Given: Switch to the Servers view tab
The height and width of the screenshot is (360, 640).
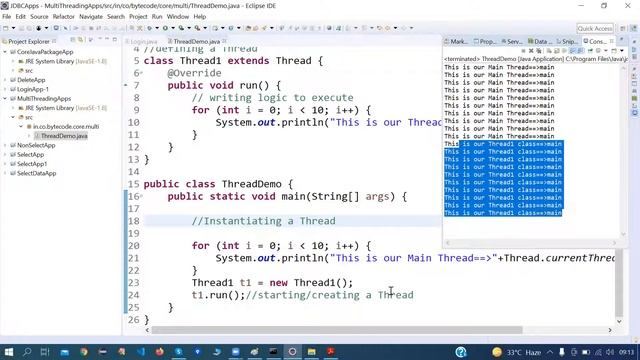Looking at the screenshot, I should click(x=512, y=42).
